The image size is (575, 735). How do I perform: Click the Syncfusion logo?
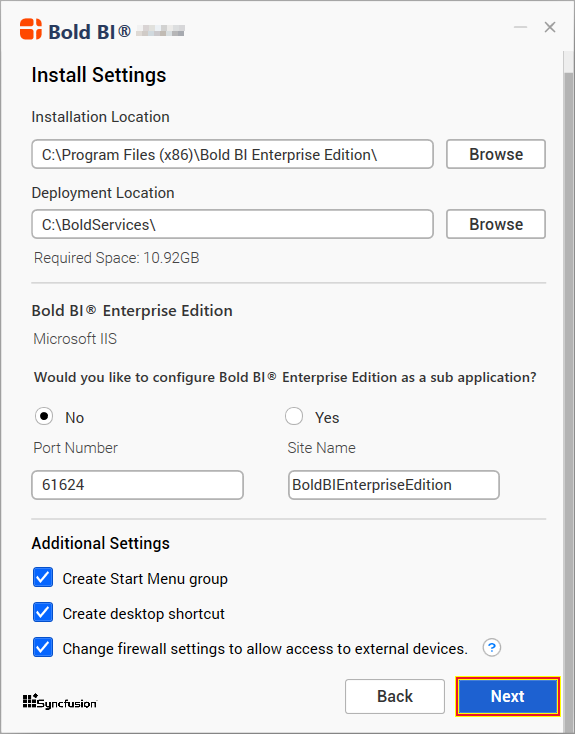(x=60, y=702)
